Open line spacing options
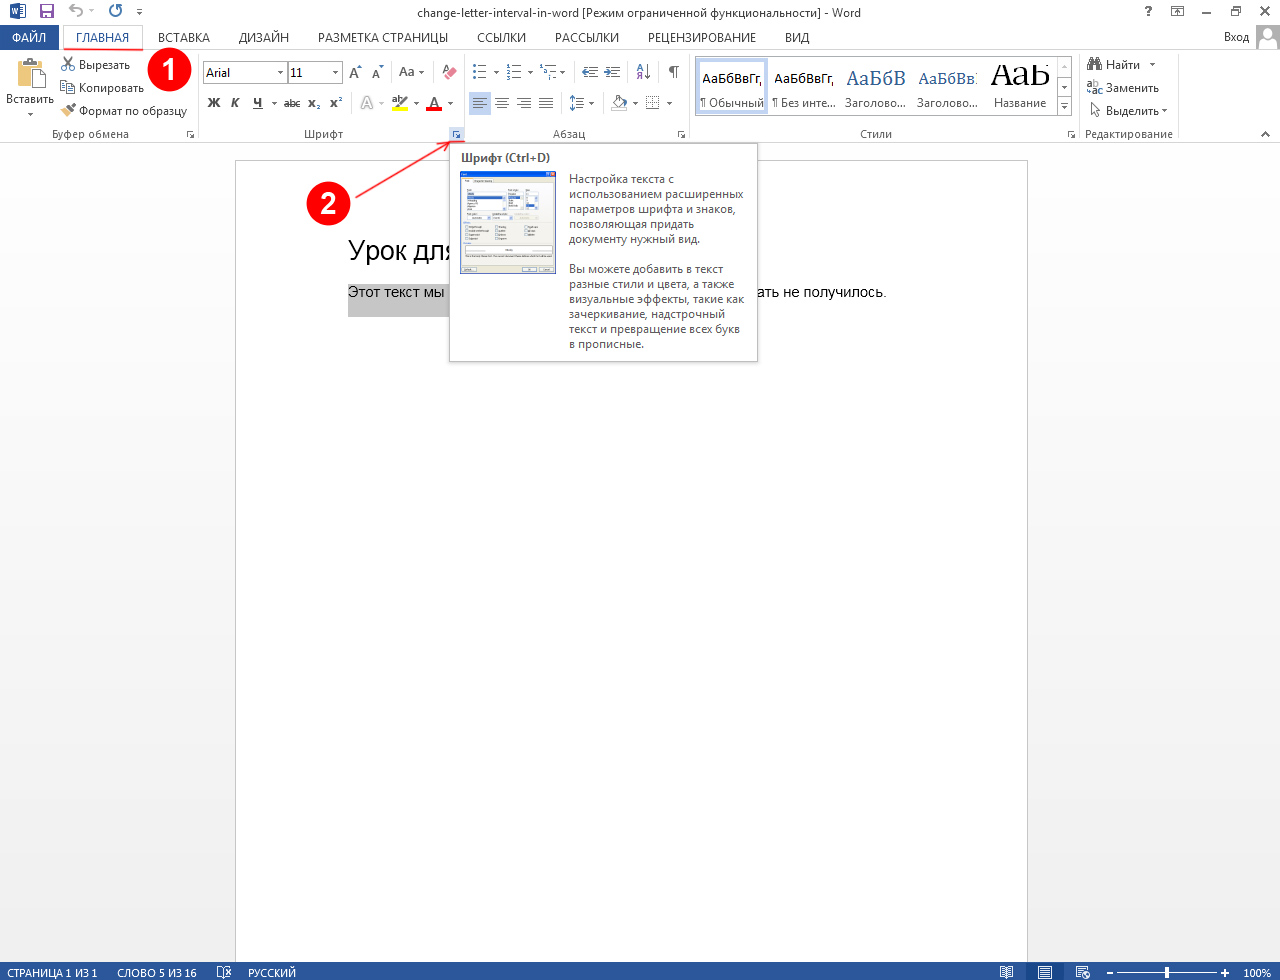1280x980 pixels. point(581,103)
